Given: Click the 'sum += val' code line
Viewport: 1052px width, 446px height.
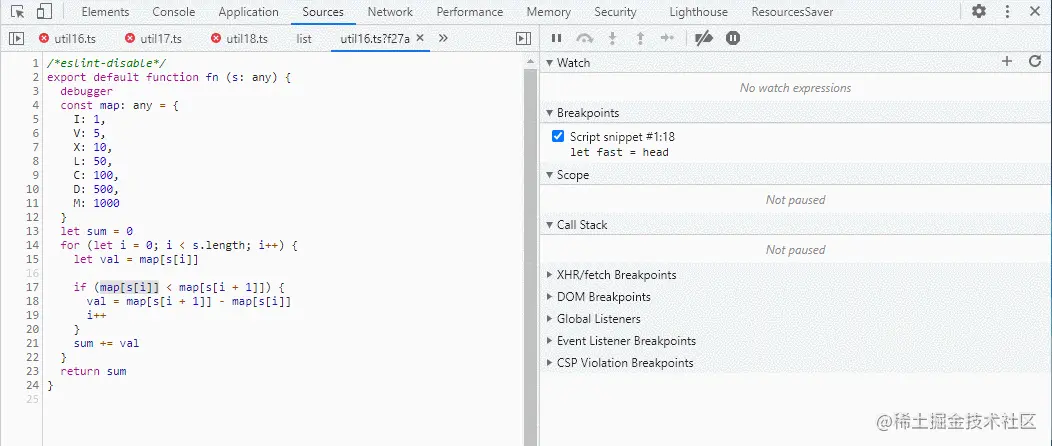Looking at the screenshot, I should (106, 343).
